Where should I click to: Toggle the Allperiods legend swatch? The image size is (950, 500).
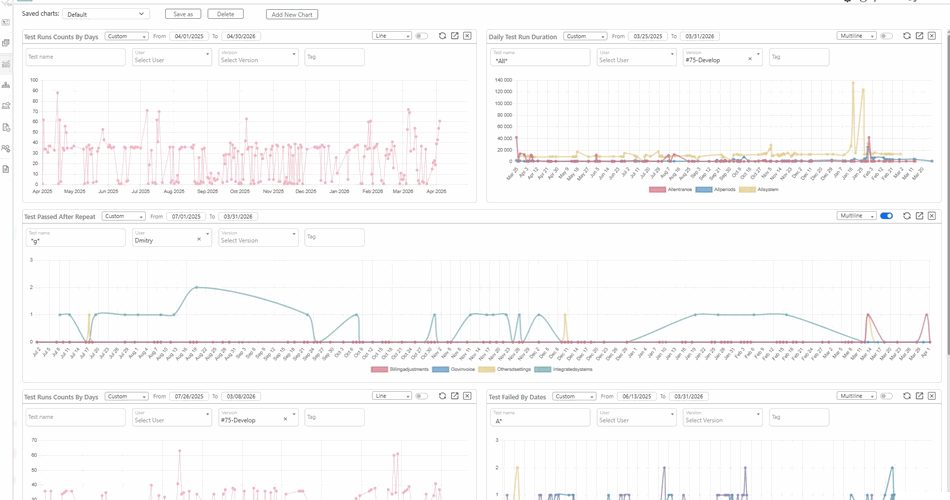coord(704,190)
